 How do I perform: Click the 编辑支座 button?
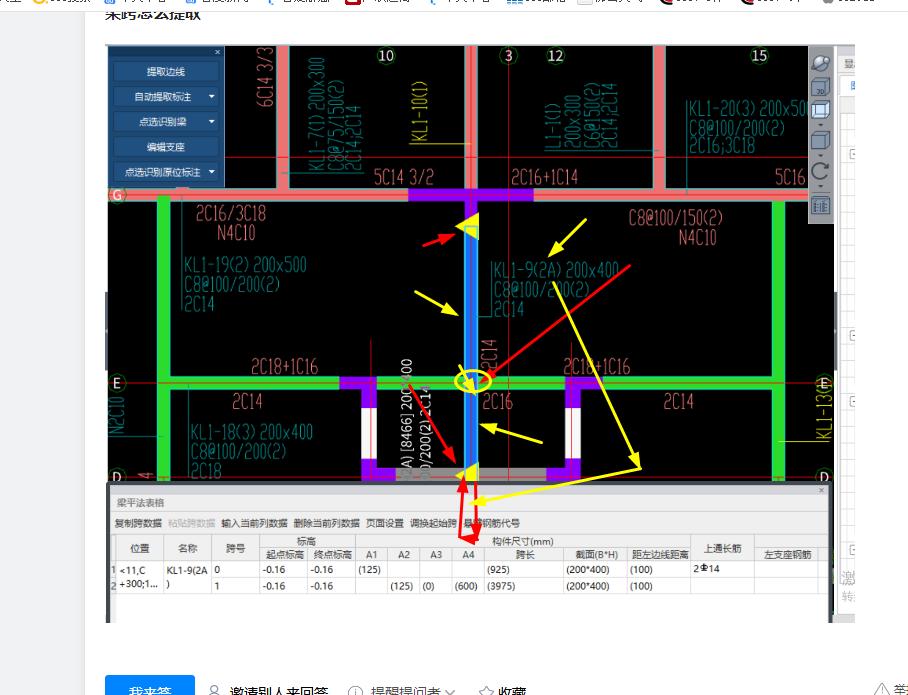coord(166,147)
